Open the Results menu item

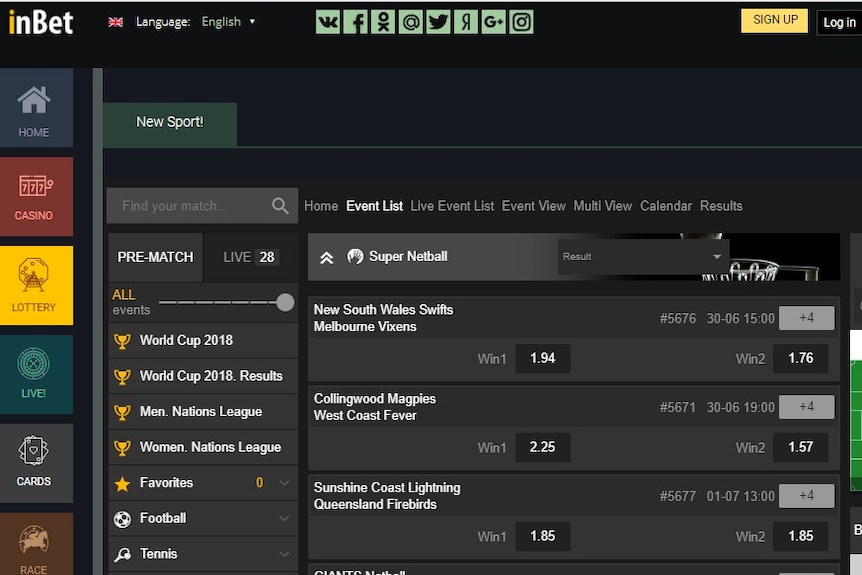click(721, 206)
